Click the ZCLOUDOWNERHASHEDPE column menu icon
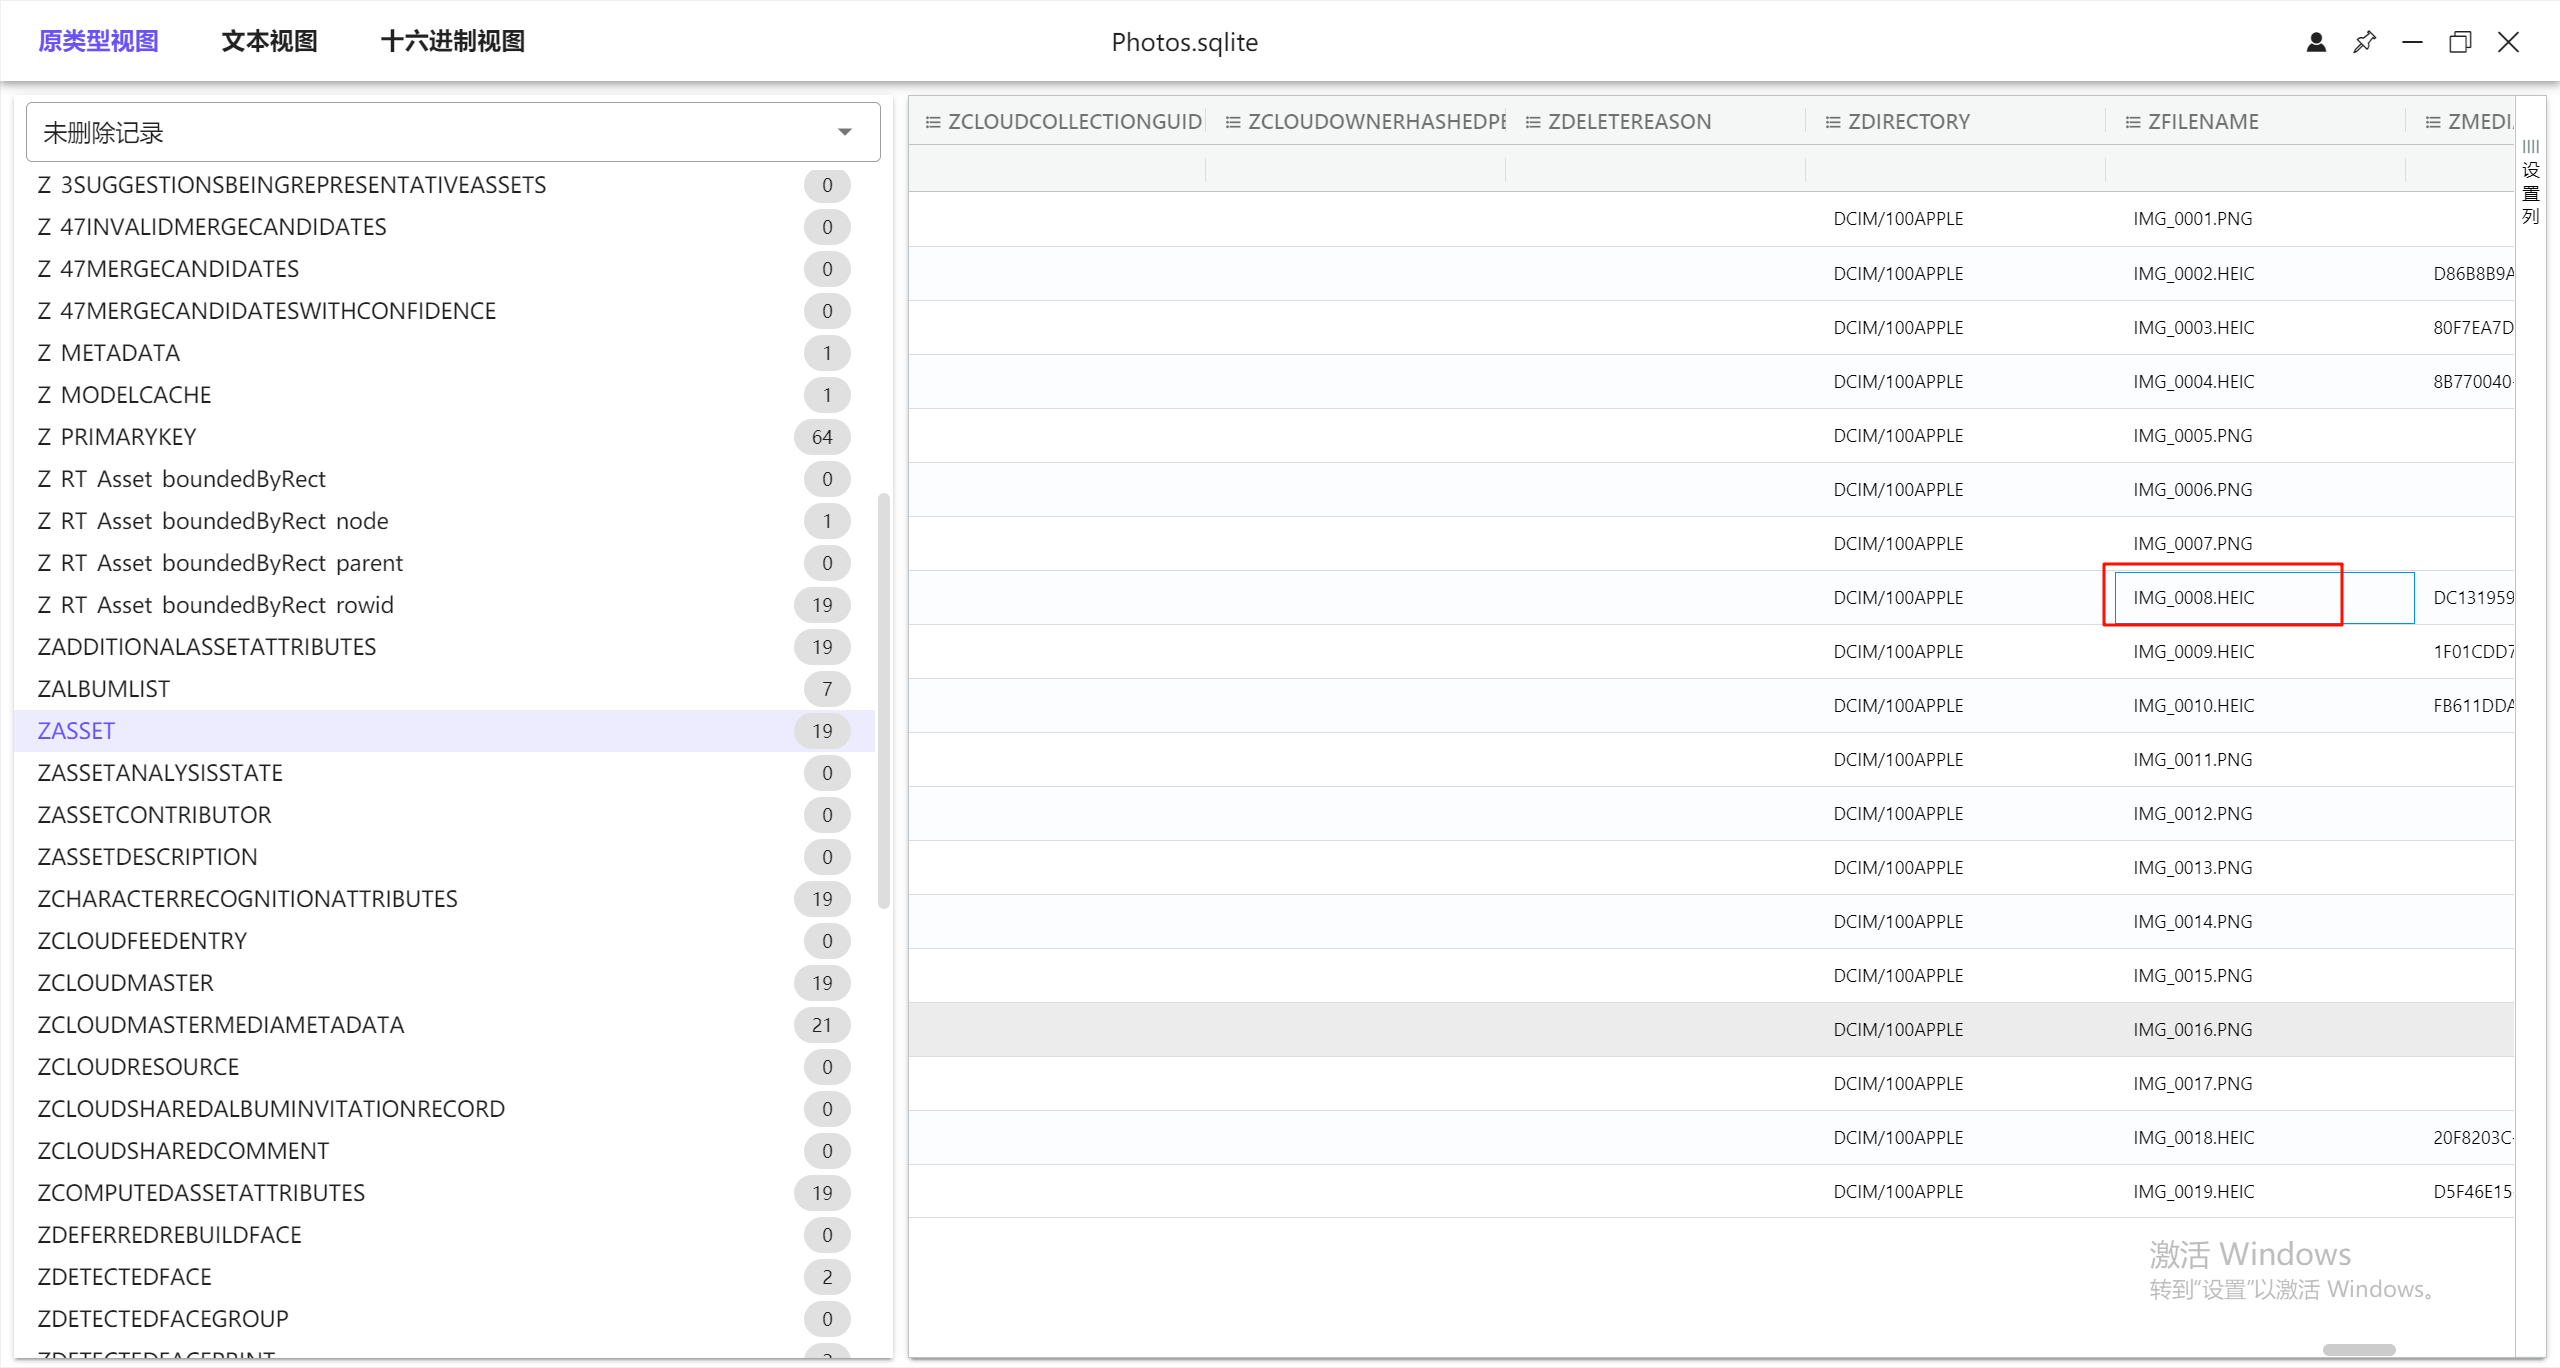 click(x=1232, y=122)
